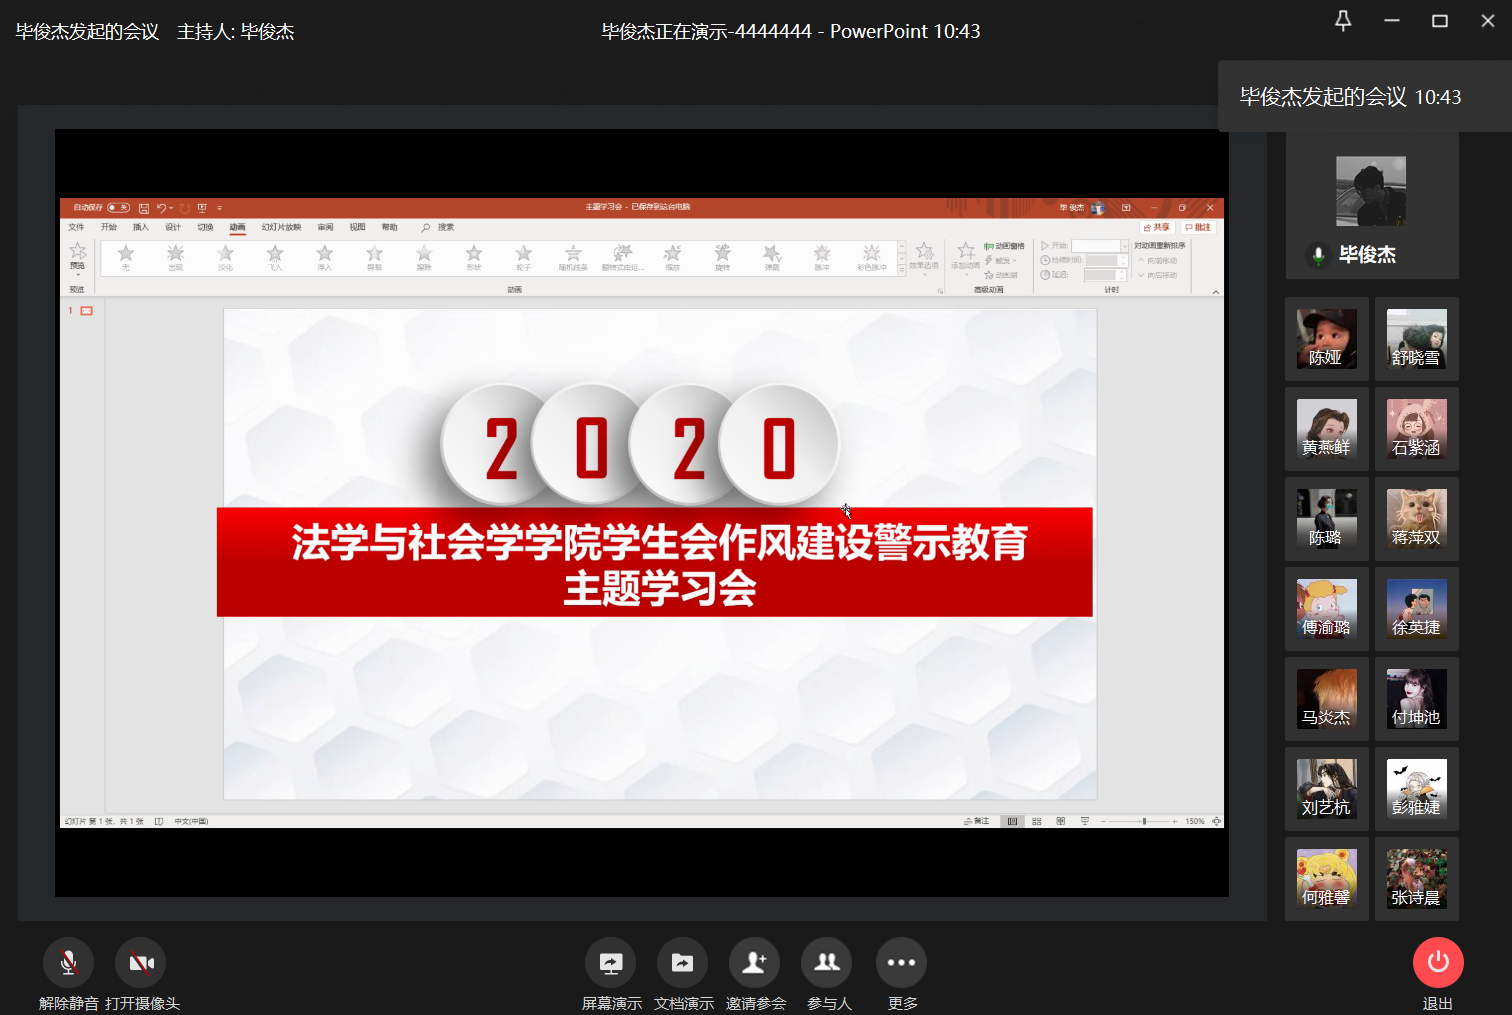Click the 飞入 animation star icon
This screenshot has height=1015, width=1512.
pyautogui.click(x=275, y=257)
